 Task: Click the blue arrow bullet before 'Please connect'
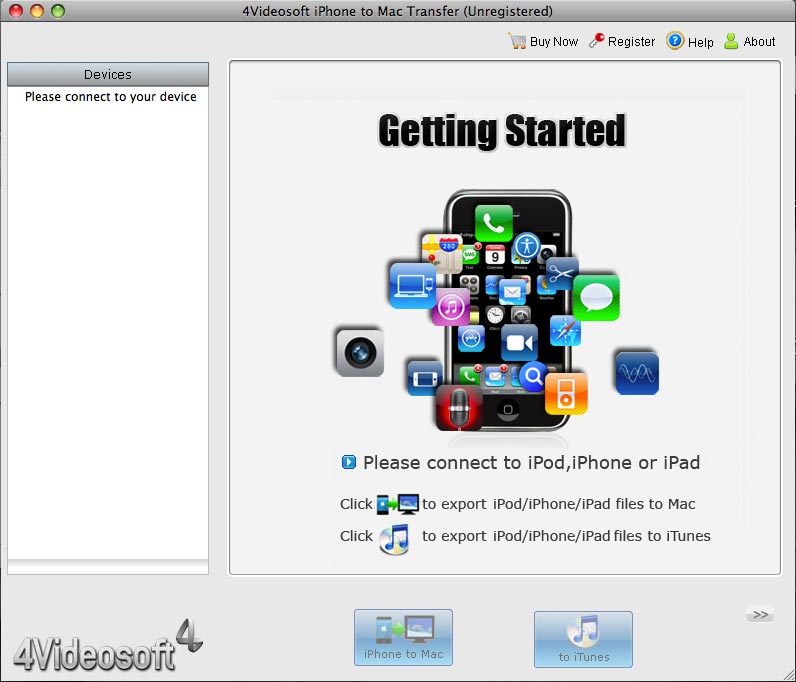coord(349,462)
